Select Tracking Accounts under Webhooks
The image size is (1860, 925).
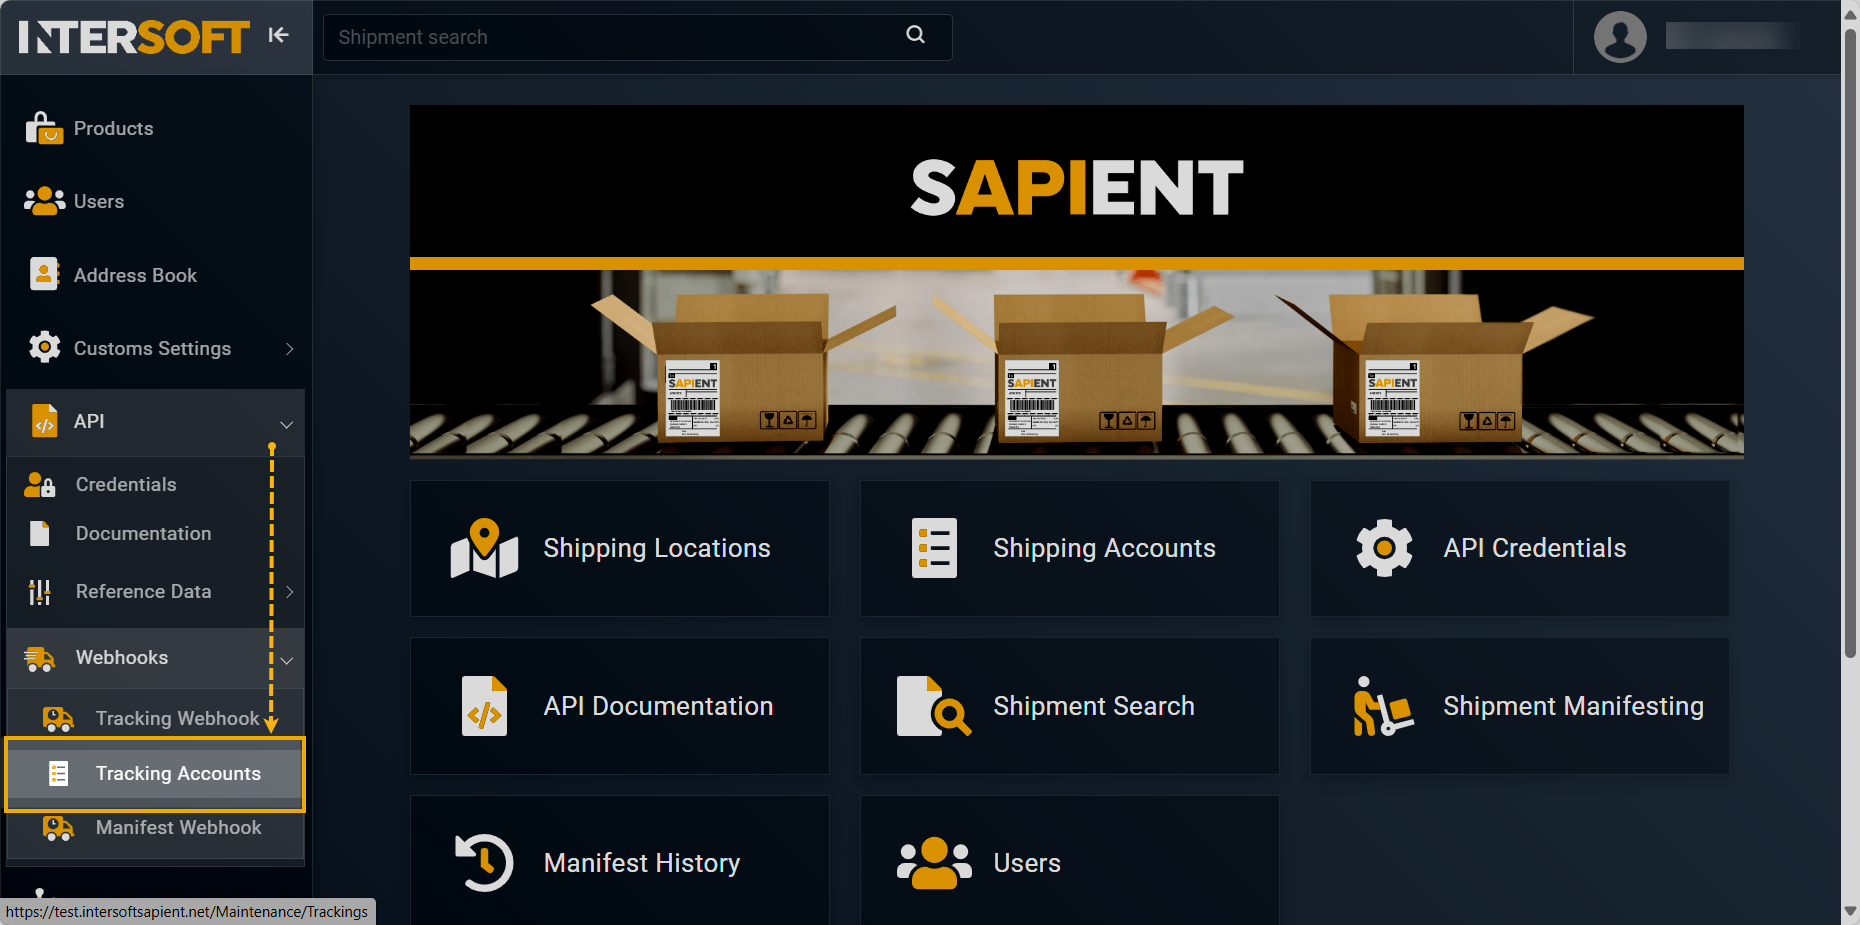click(156, 773)
